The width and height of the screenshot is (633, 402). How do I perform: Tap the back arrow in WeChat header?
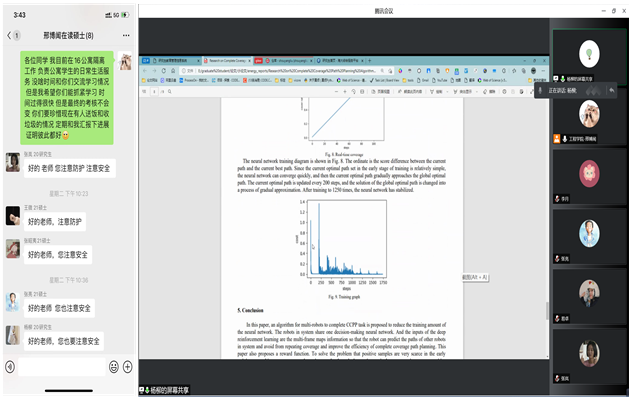(9, 34)
